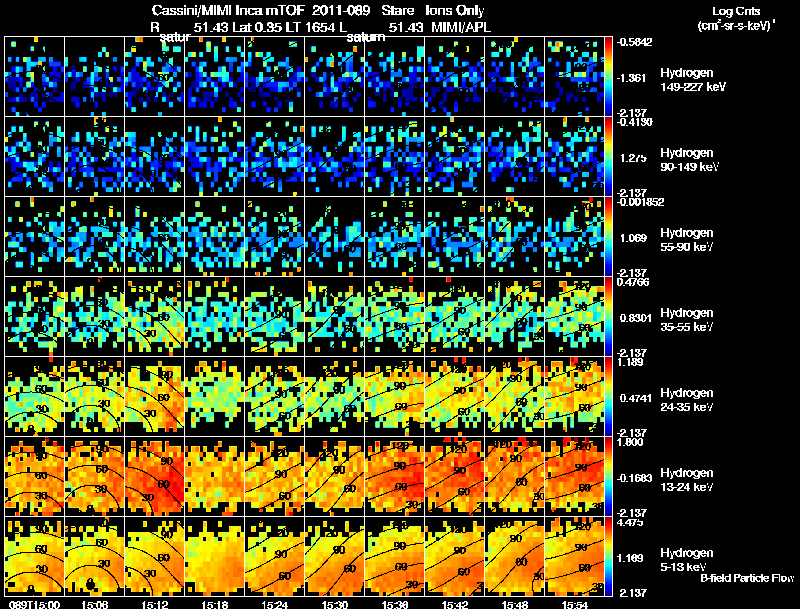Select the 55-90 keV image panel at 15:30
Screen dimensions: 800x609
tap(335, 236)
